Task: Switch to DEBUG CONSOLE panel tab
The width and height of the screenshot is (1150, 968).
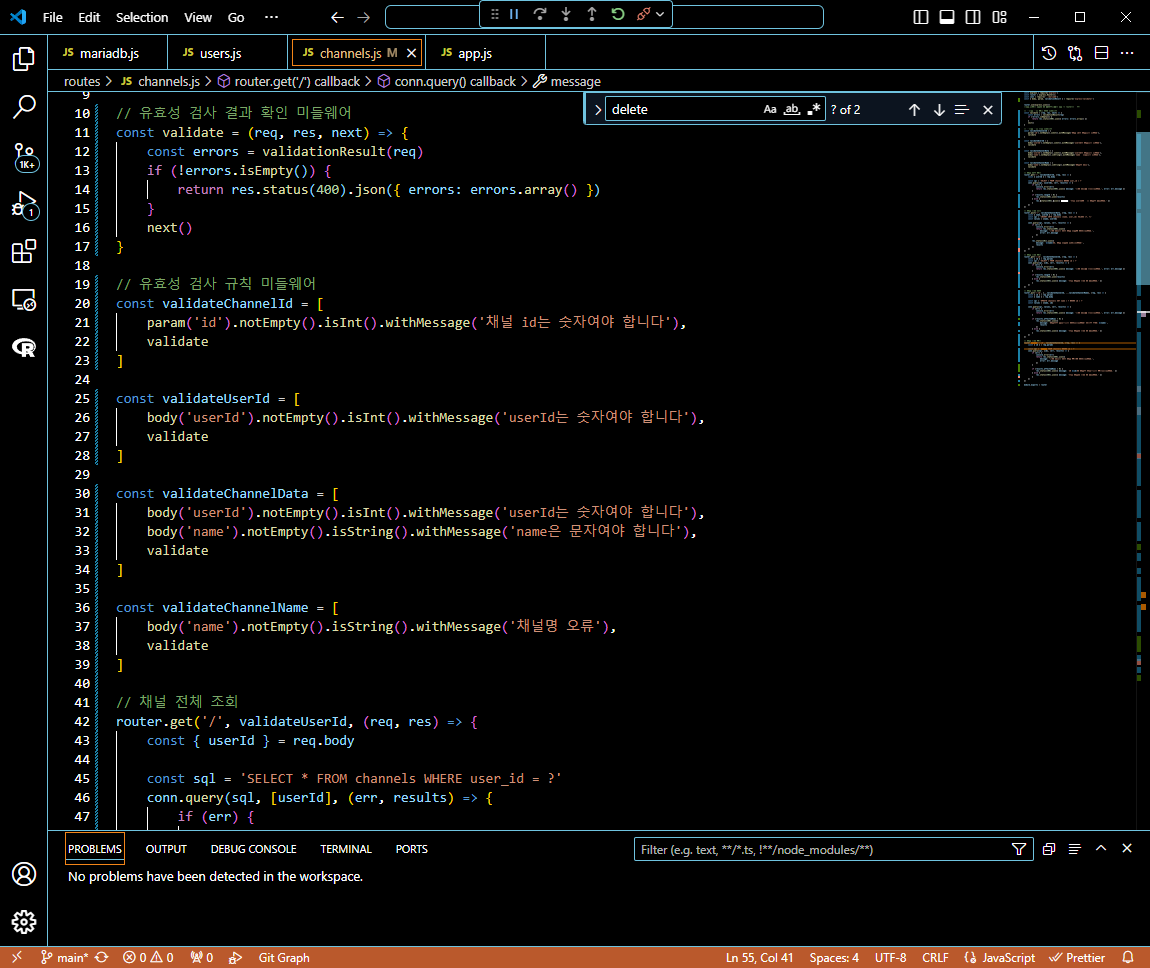Action: coord(254,849)
